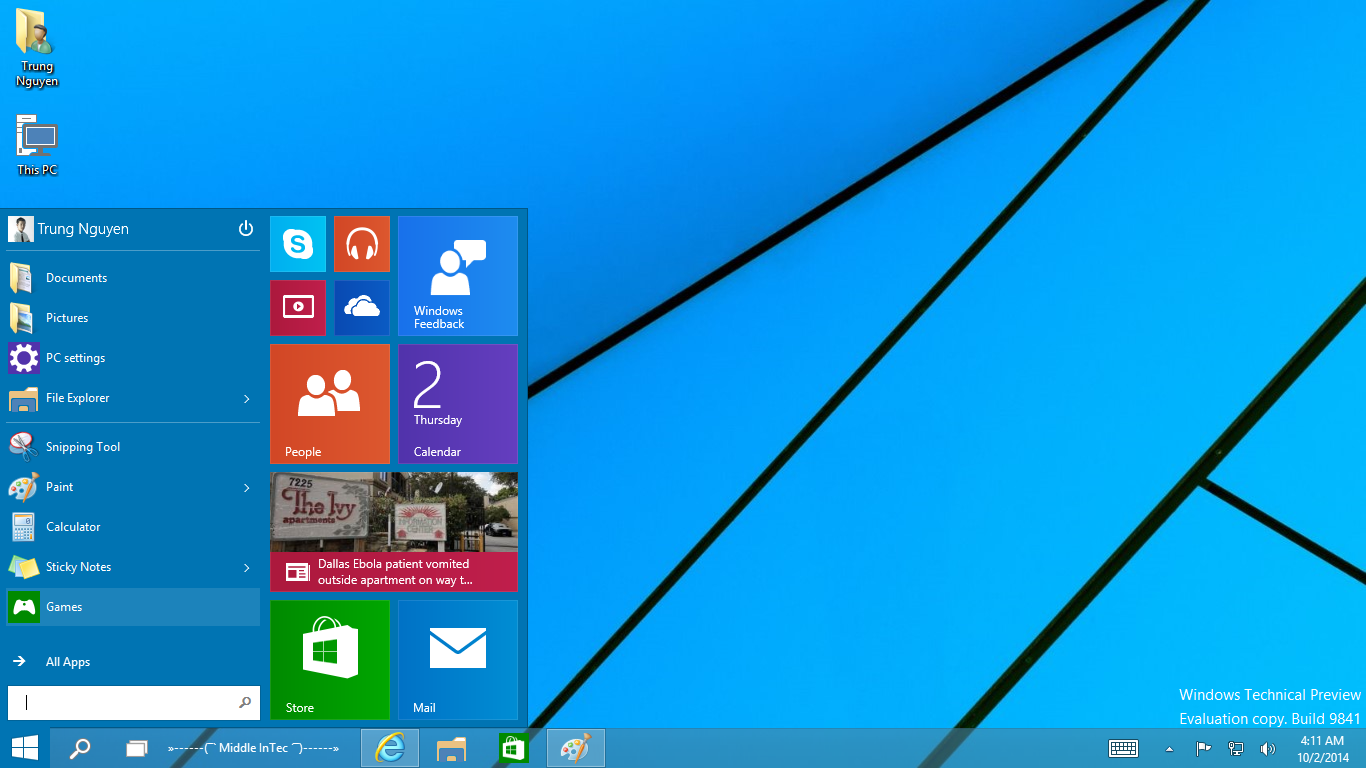Open PC settings from the Start menu
The image size is (1366, 768).
[x=132, y=358]
